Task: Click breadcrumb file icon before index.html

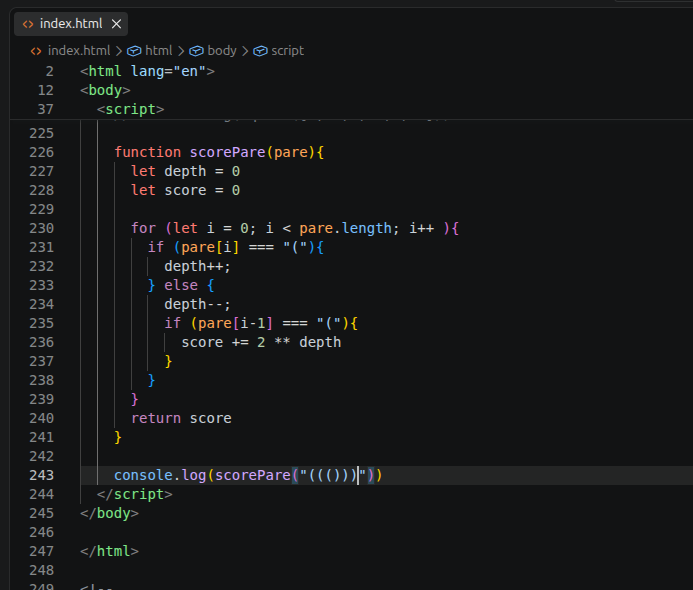Action: 36,51
